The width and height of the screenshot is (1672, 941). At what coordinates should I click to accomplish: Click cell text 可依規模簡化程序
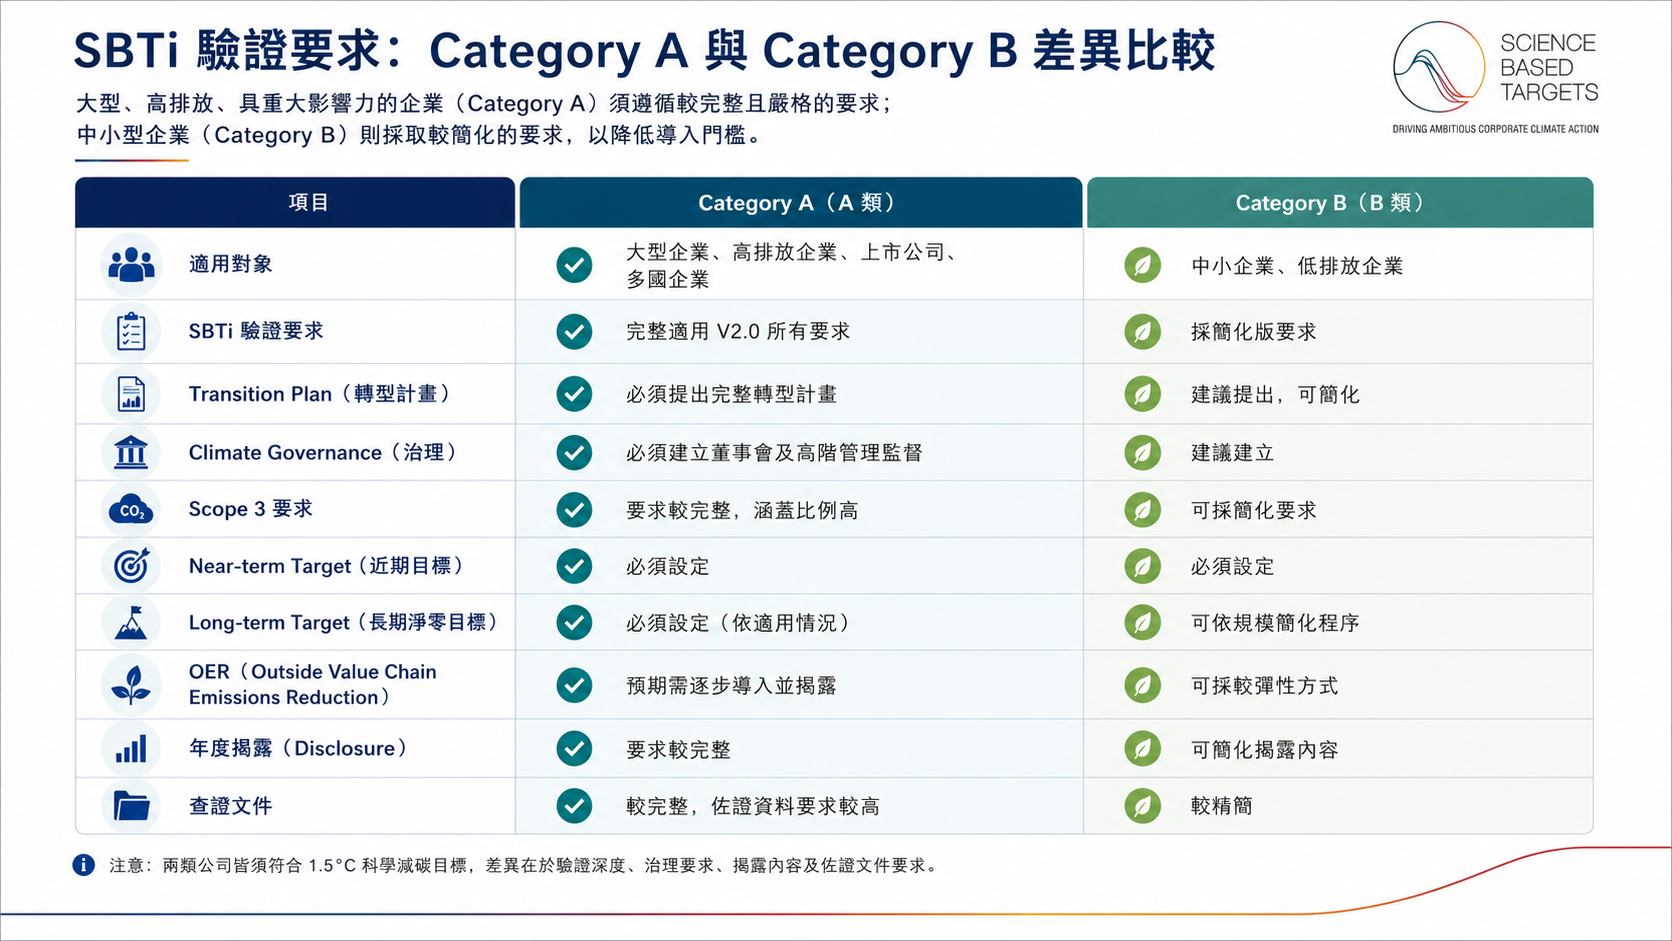click(1275, 623)
